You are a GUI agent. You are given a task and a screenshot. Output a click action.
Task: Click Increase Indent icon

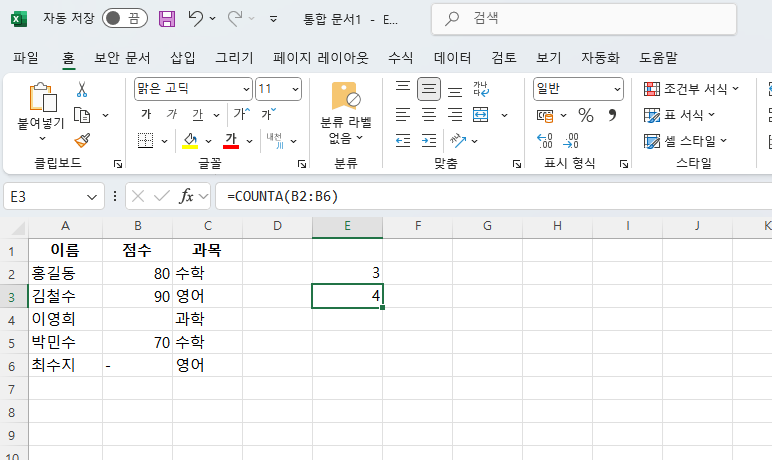[429, 141]
